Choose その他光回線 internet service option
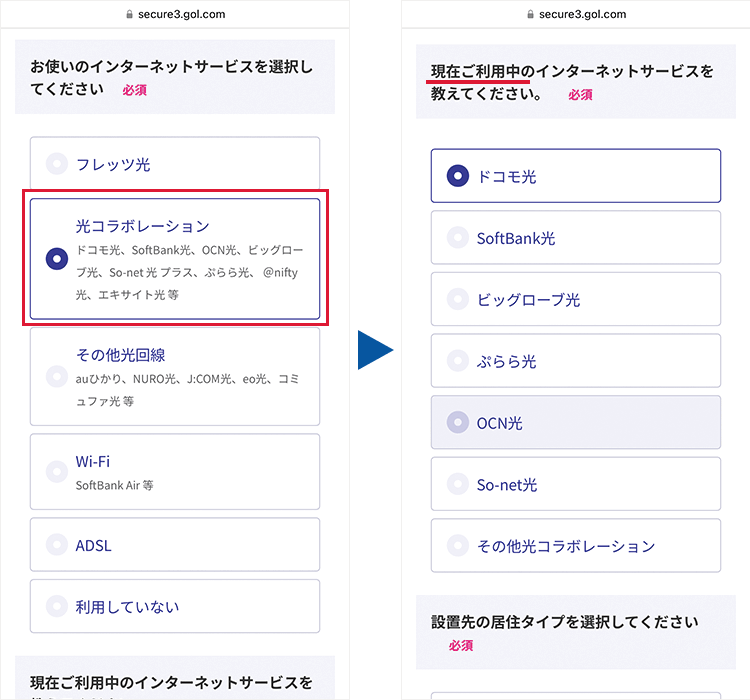The width and height of the screenshot is (750, 700). pyautogui.click(x=175, y=377)
